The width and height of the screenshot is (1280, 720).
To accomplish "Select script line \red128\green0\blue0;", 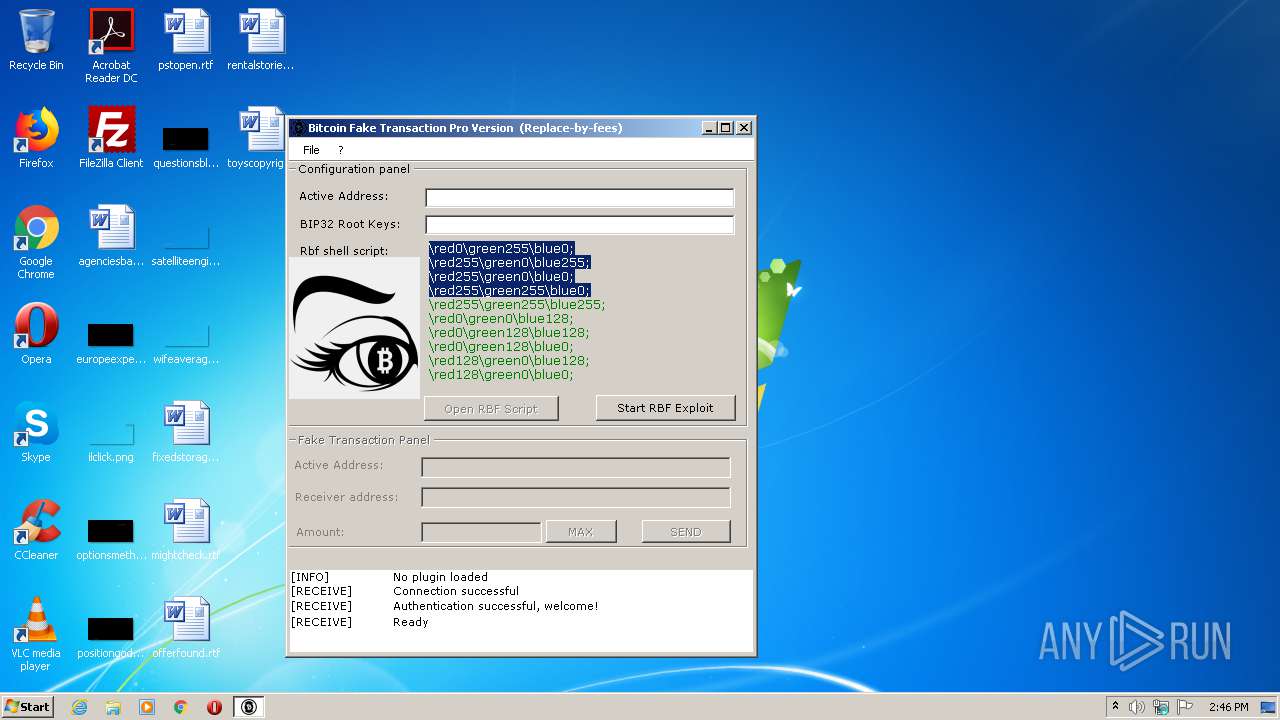I will (x=501, y=375).
